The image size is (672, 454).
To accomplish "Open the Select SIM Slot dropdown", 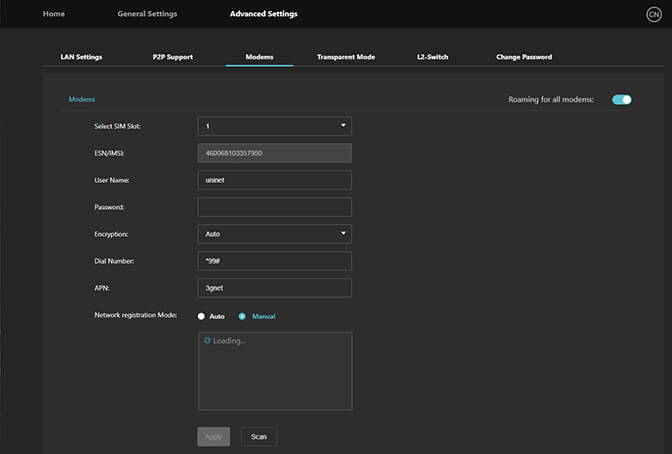I will [x=275, y=126].
